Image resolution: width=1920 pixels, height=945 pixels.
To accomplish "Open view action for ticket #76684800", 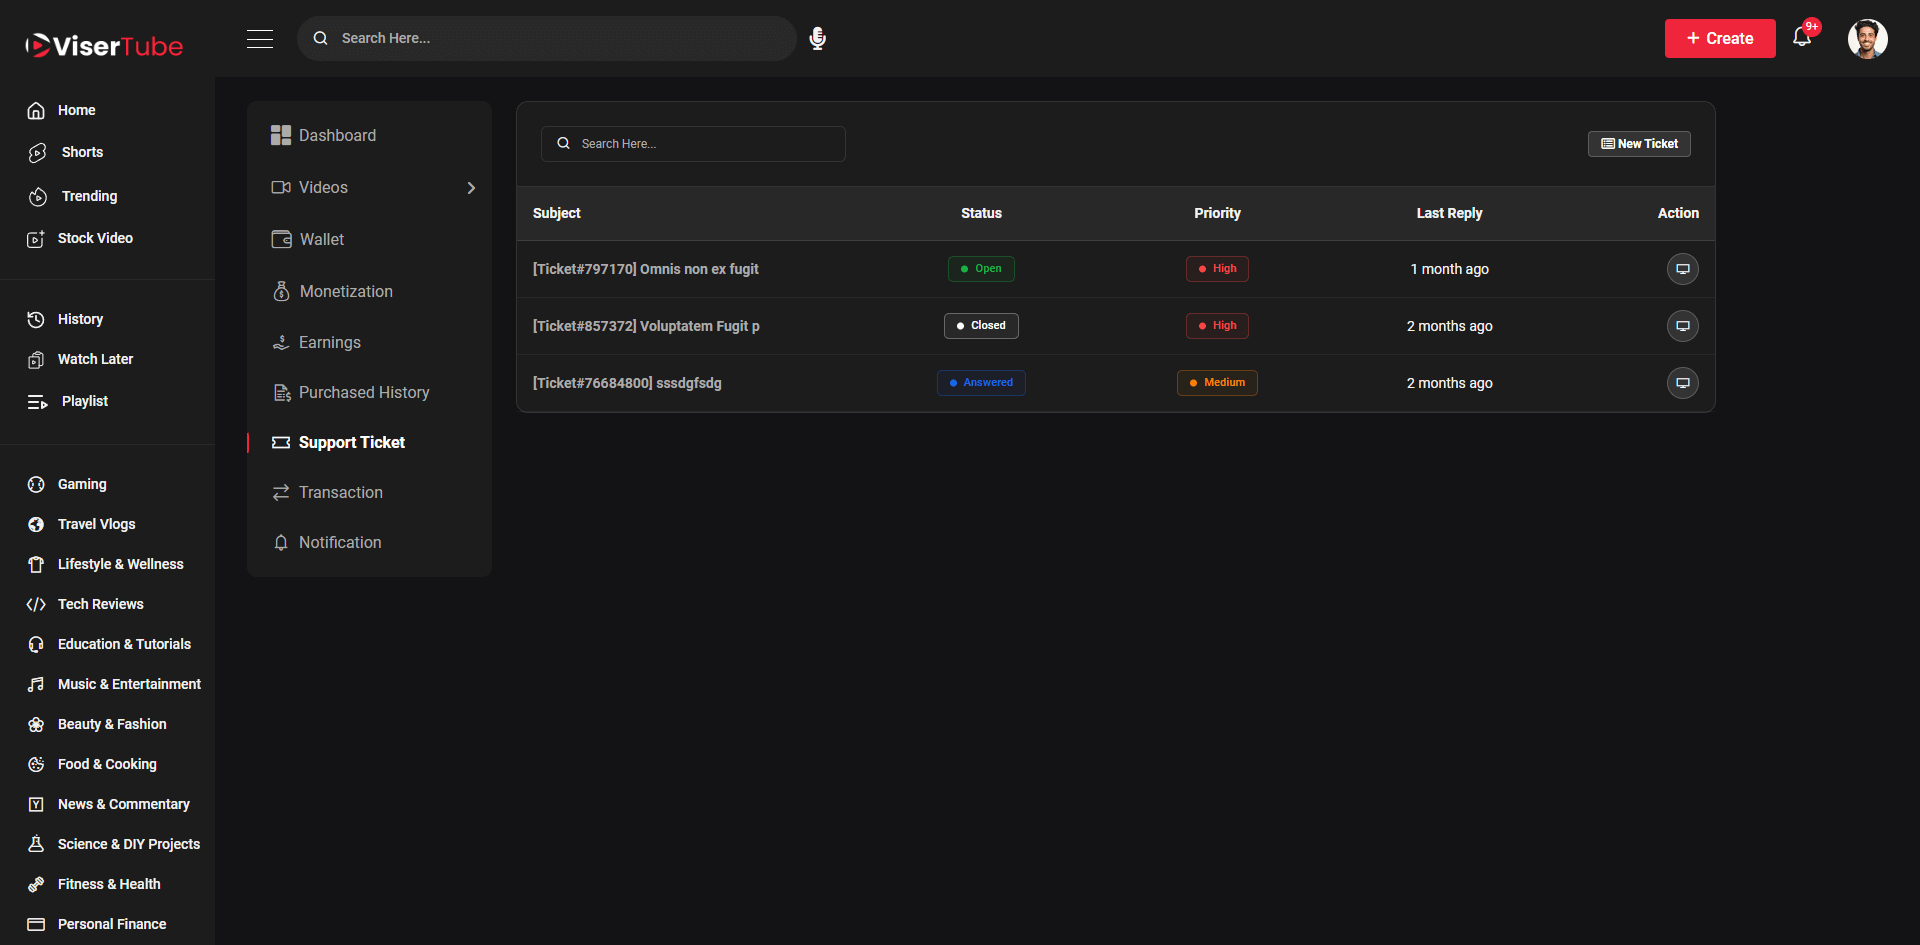I will pyautogui.click(x=1682, y=383).
